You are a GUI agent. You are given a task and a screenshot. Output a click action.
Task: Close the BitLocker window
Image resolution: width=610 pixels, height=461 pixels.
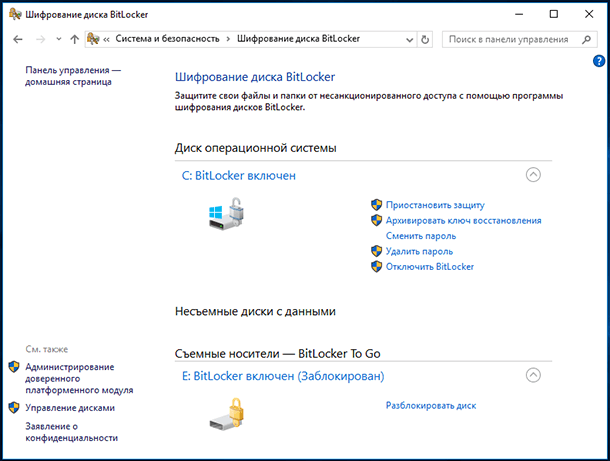click(589, 14)
